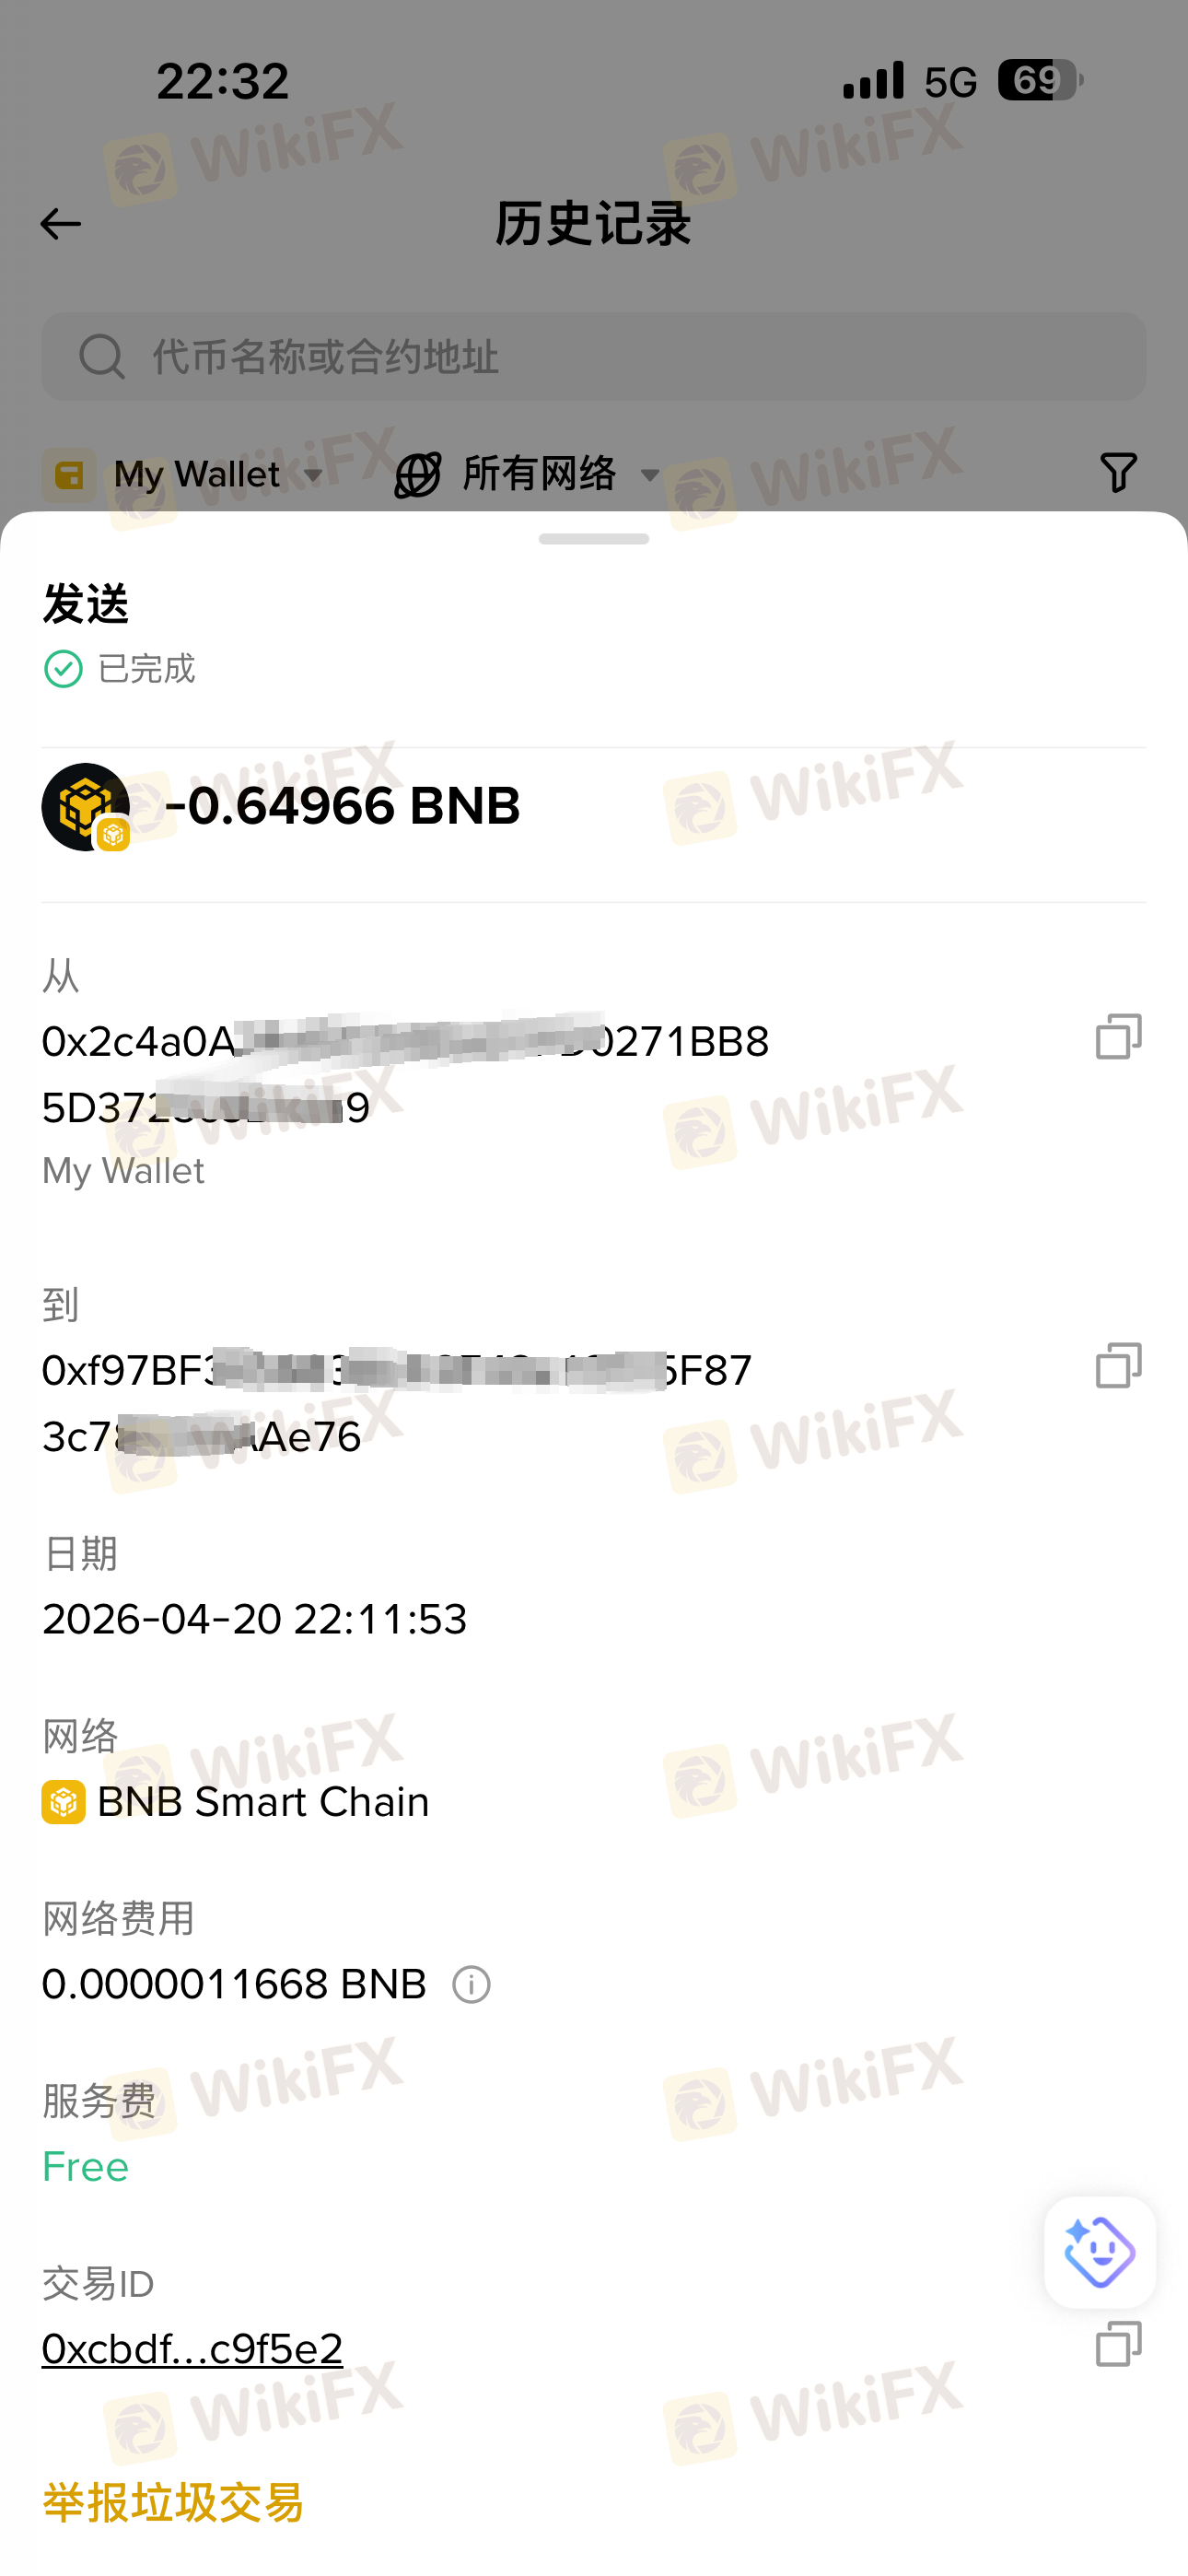The width and height of the screenshot is (1188, 2576).
Task: Tap the back arrow icon
Action: (x=60, y=223)
